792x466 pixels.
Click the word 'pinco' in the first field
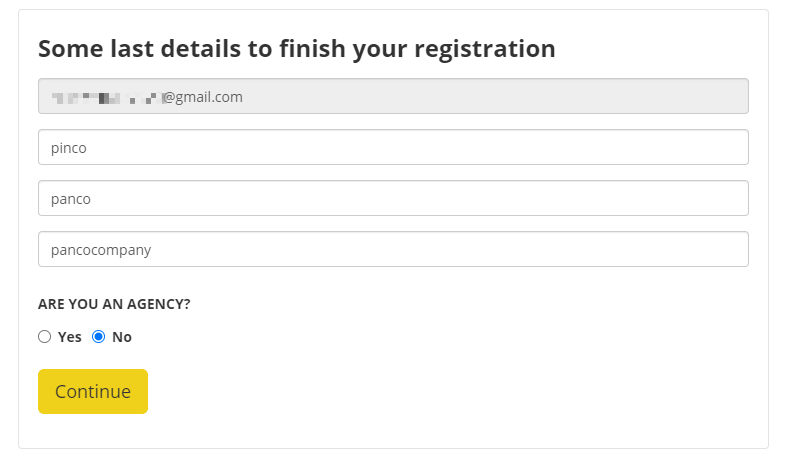(70, 148)
